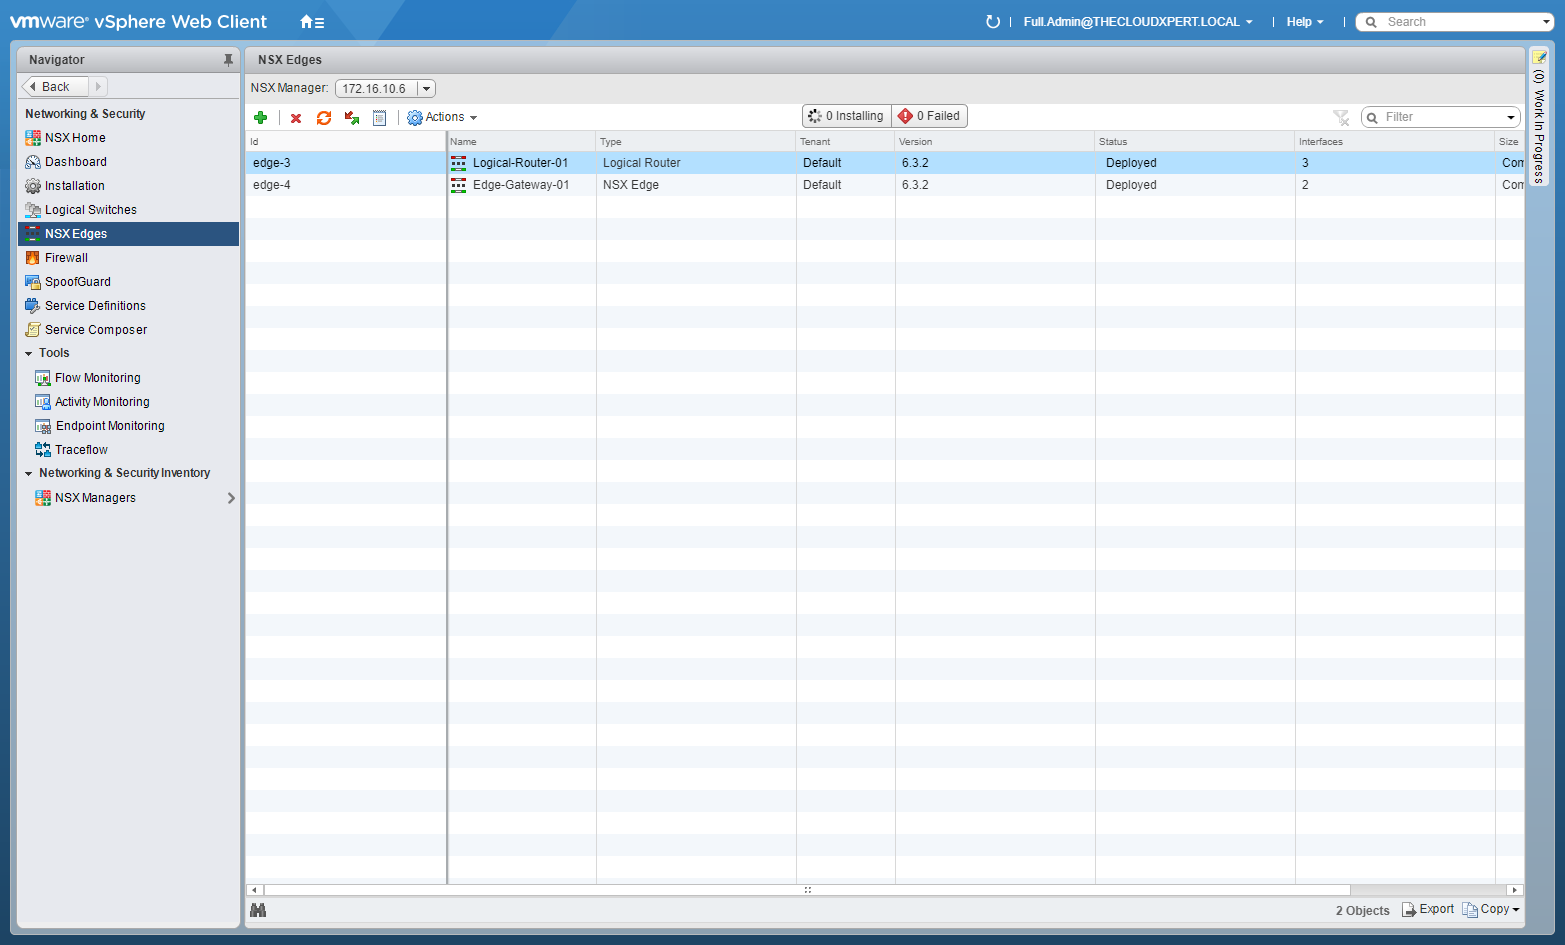Click the horizontal scrollbar of edges table

[806, 890]
